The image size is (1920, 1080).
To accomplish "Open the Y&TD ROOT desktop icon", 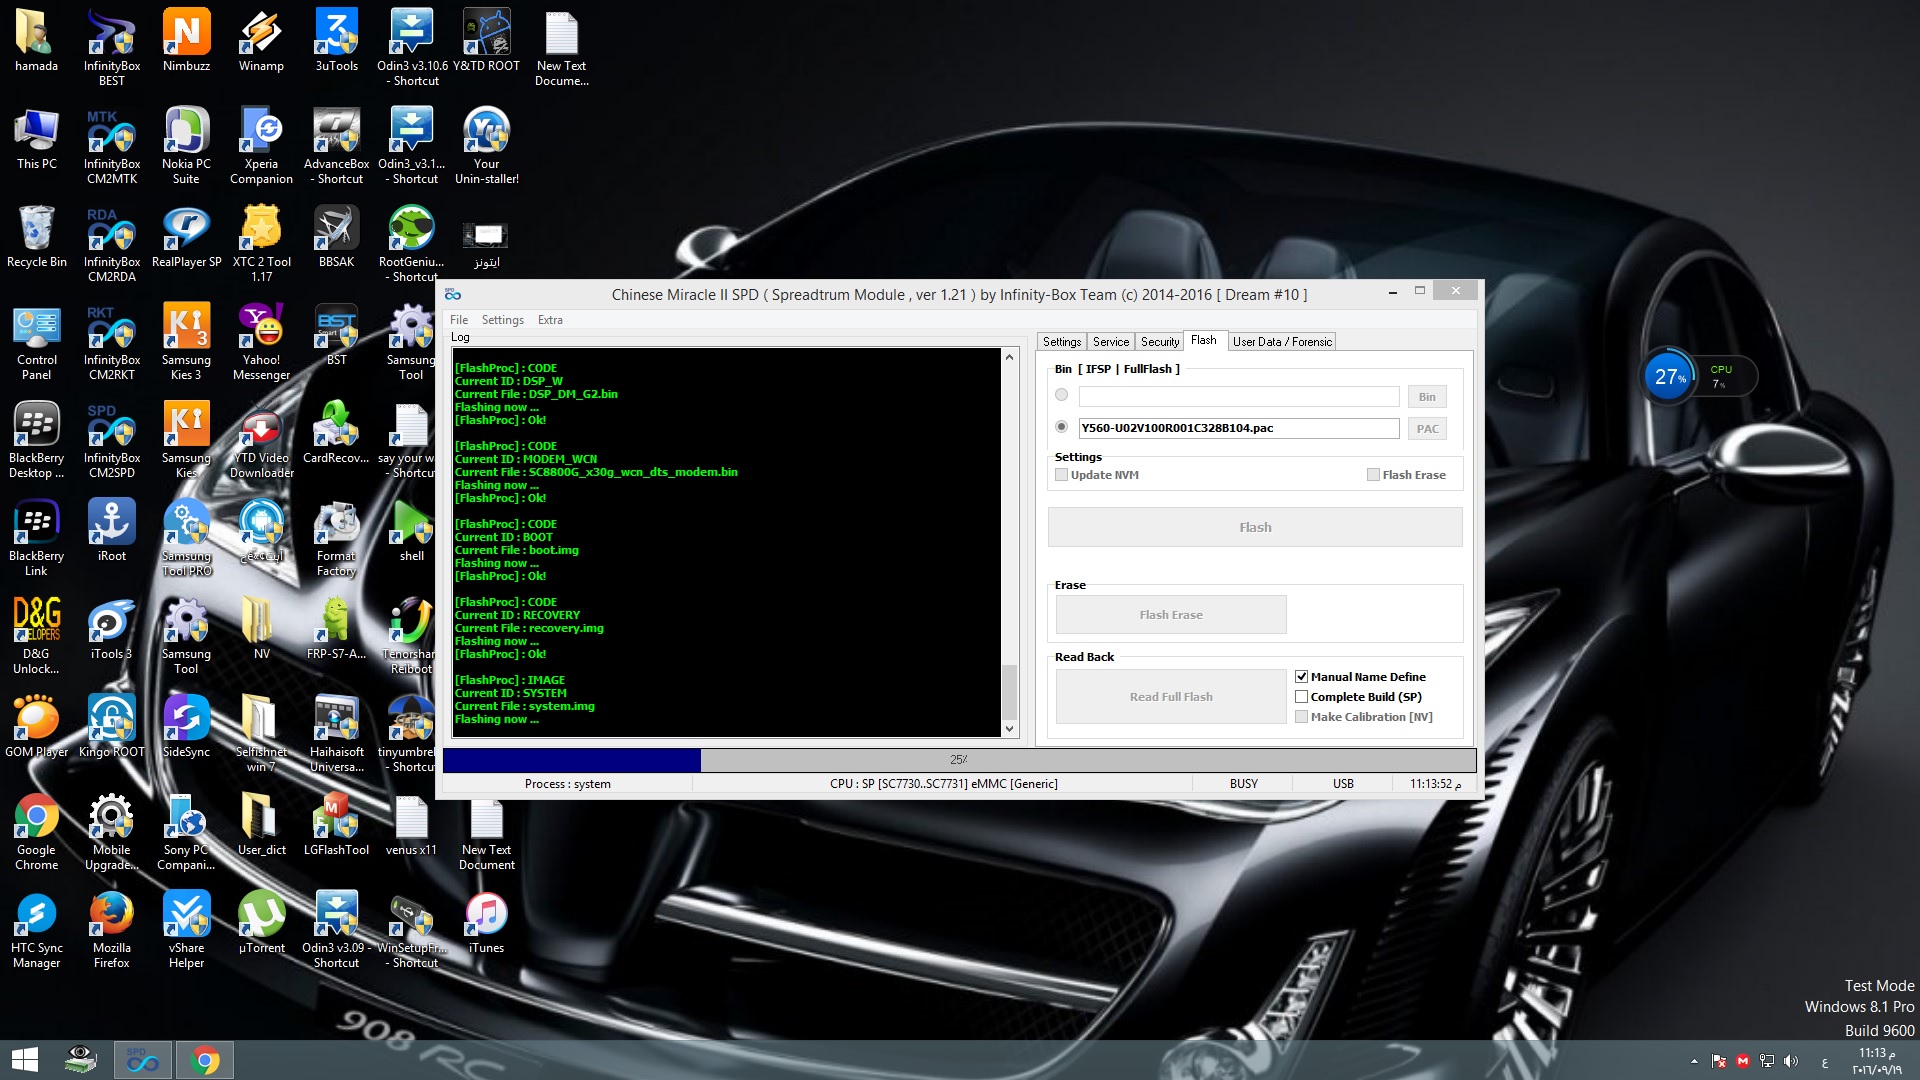I will [486, 40].
